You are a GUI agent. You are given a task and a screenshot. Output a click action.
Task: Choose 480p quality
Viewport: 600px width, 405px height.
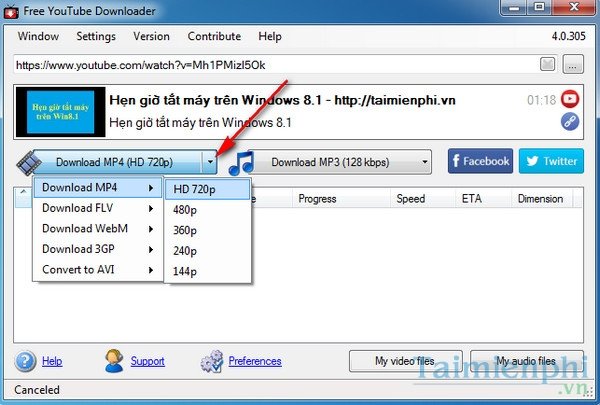[208, 210]
